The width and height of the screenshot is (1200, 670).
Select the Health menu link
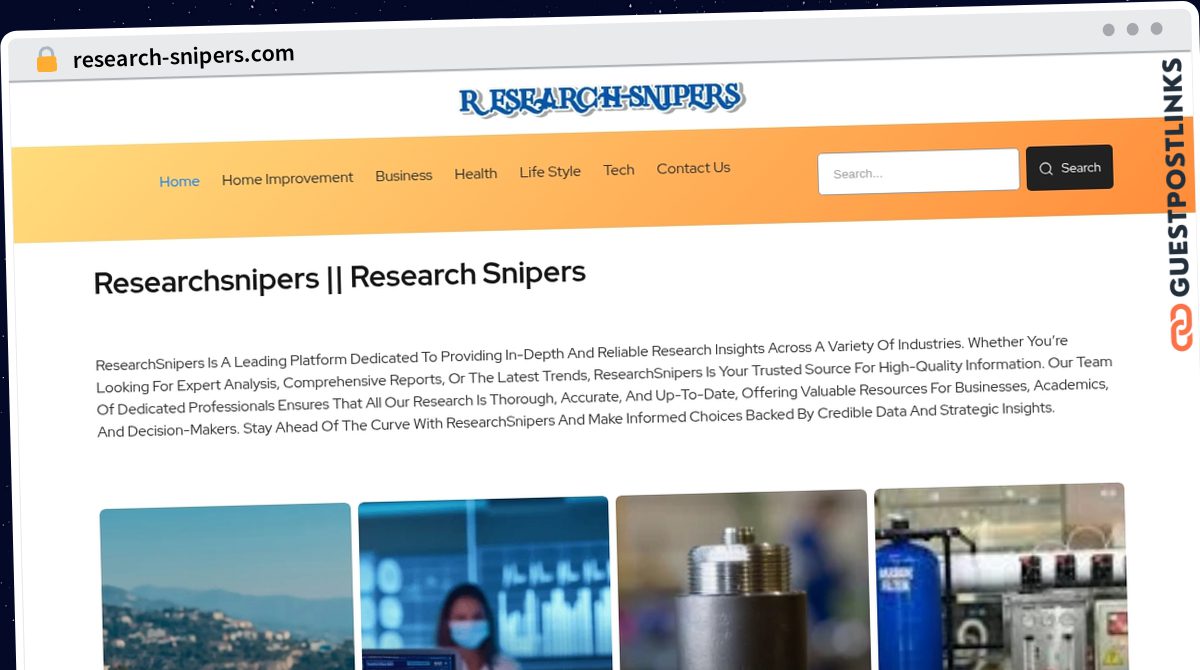pyautogui.click(x=476, y=173)
